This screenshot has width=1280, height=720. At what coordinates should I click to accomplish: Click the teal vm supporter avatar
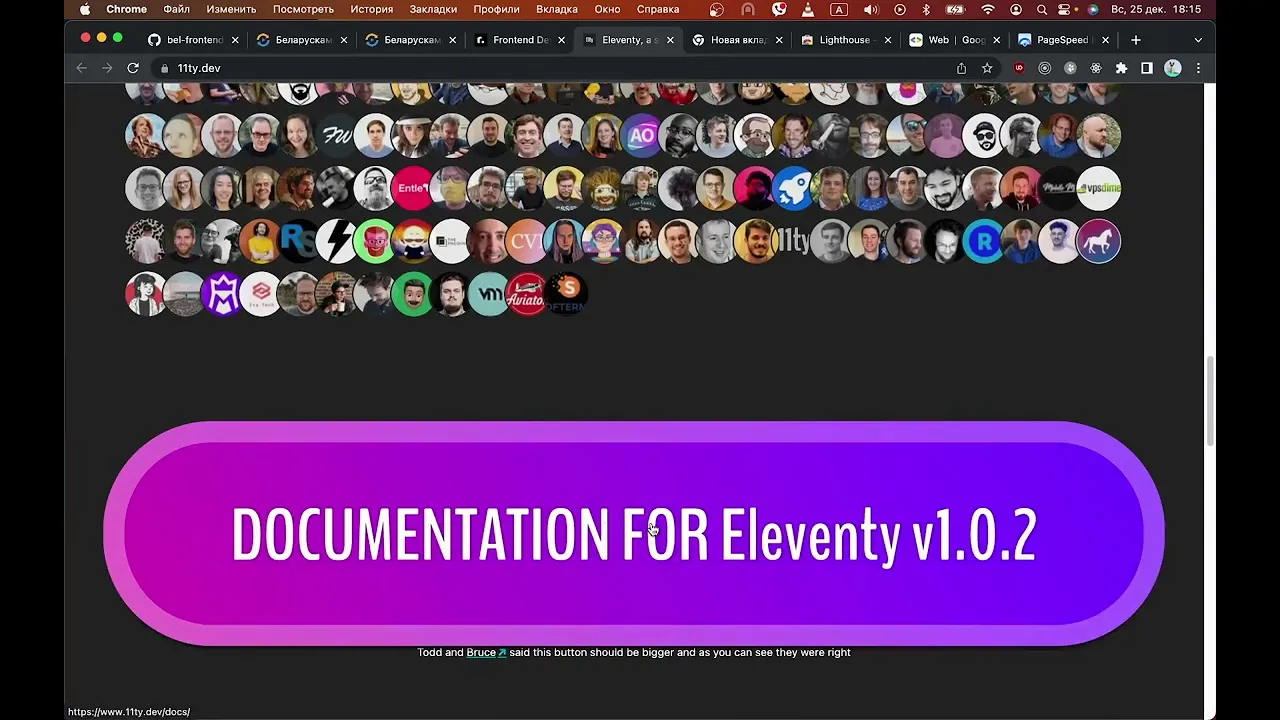click(x=488, y=294)
